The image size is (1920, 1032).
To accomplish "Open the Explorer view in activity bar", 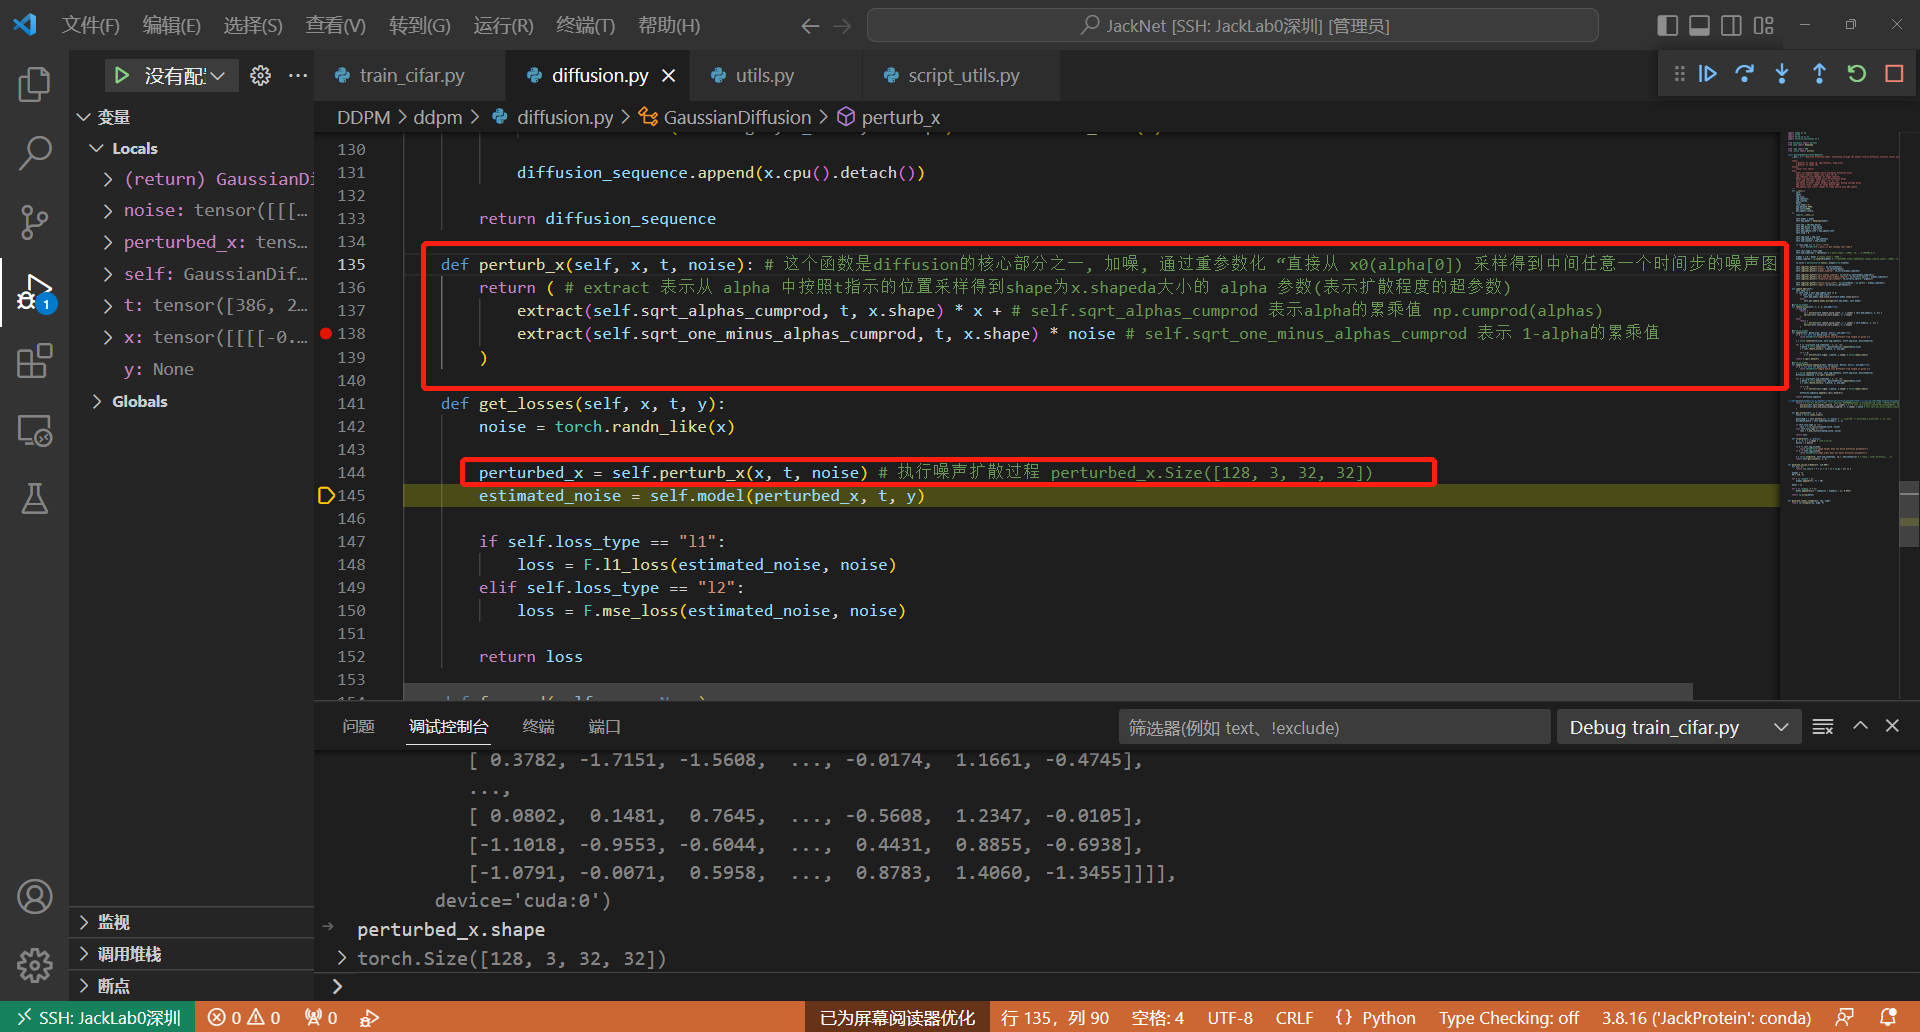I will pyautogui.click(x=34, y=85).
